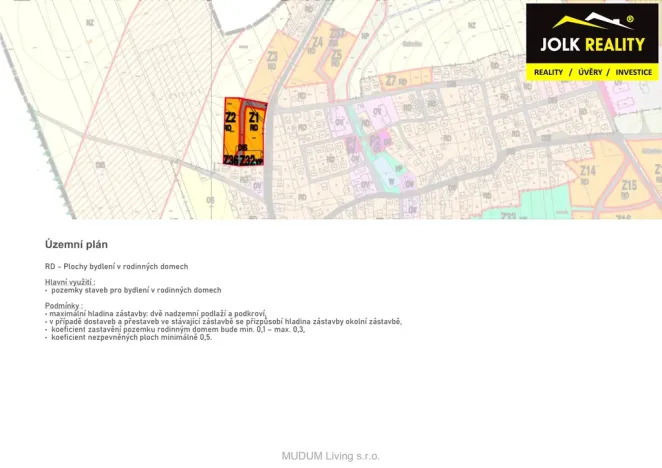Screen dimensions: 662x468
Task: Click the MUDUM Living s.r.o. footer text
Action: [x=331, y=456]
